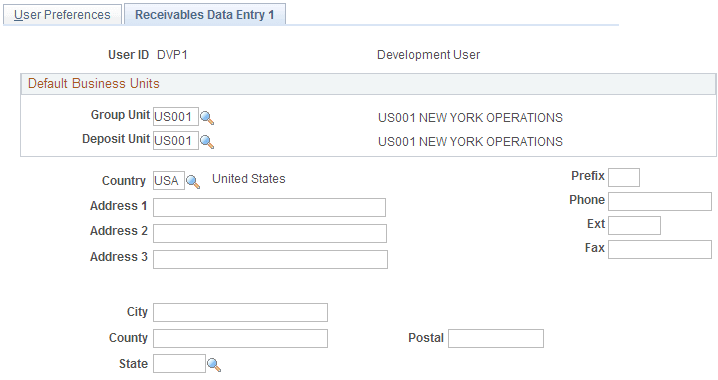Click the State label
This screenshot has width=718, height=380.
coord(133,364)
